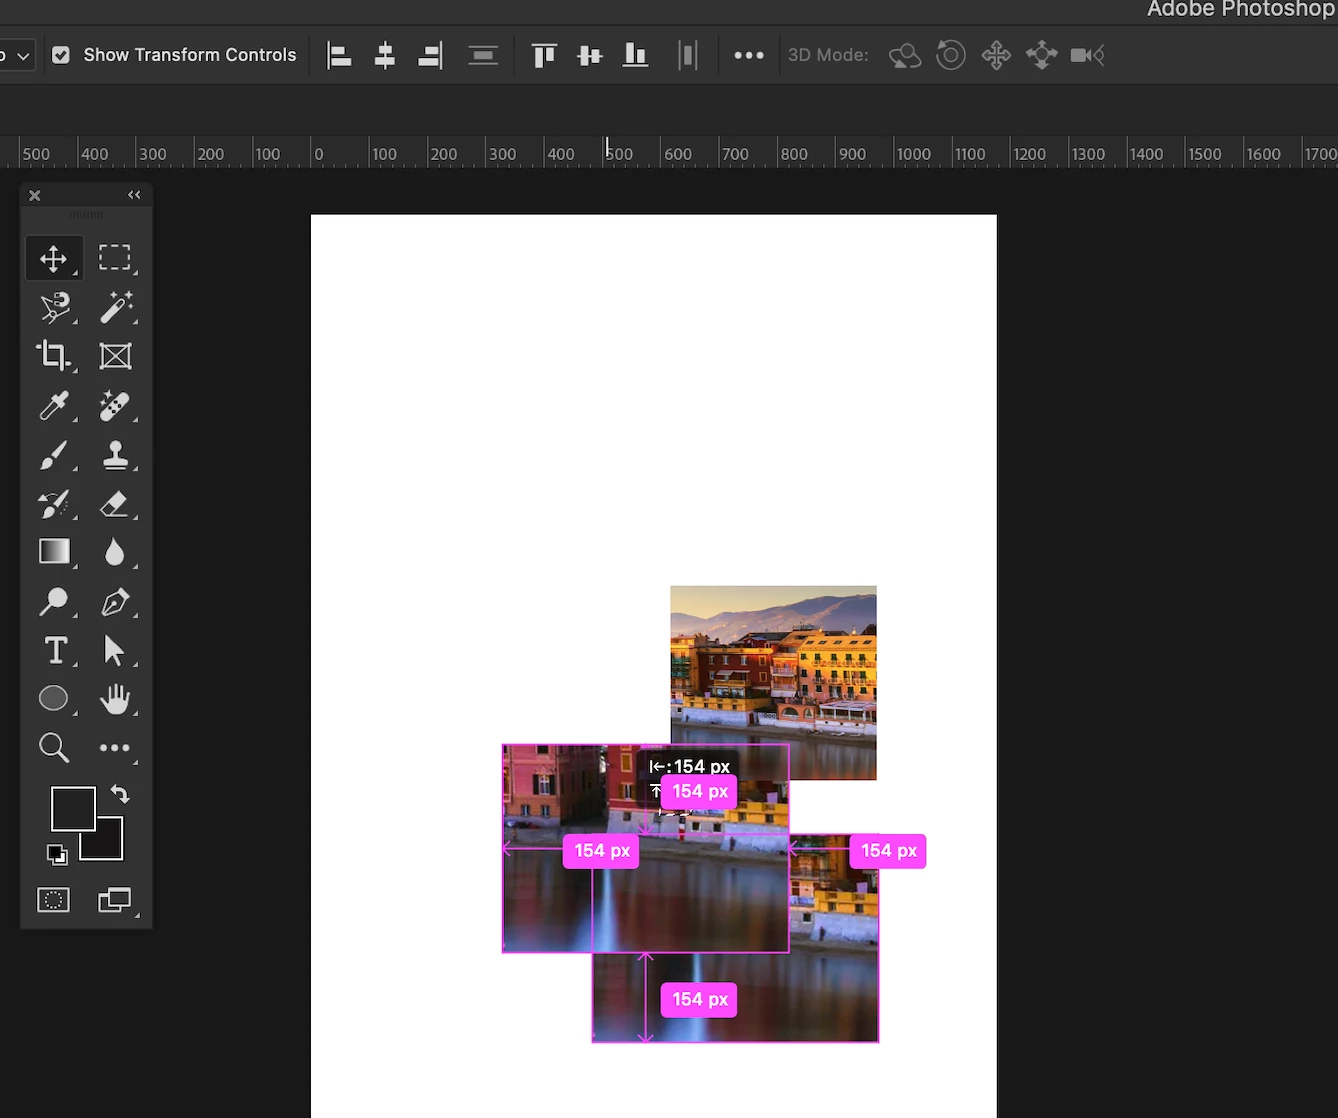Select the Horizontal Type tool

coord(54,650)
